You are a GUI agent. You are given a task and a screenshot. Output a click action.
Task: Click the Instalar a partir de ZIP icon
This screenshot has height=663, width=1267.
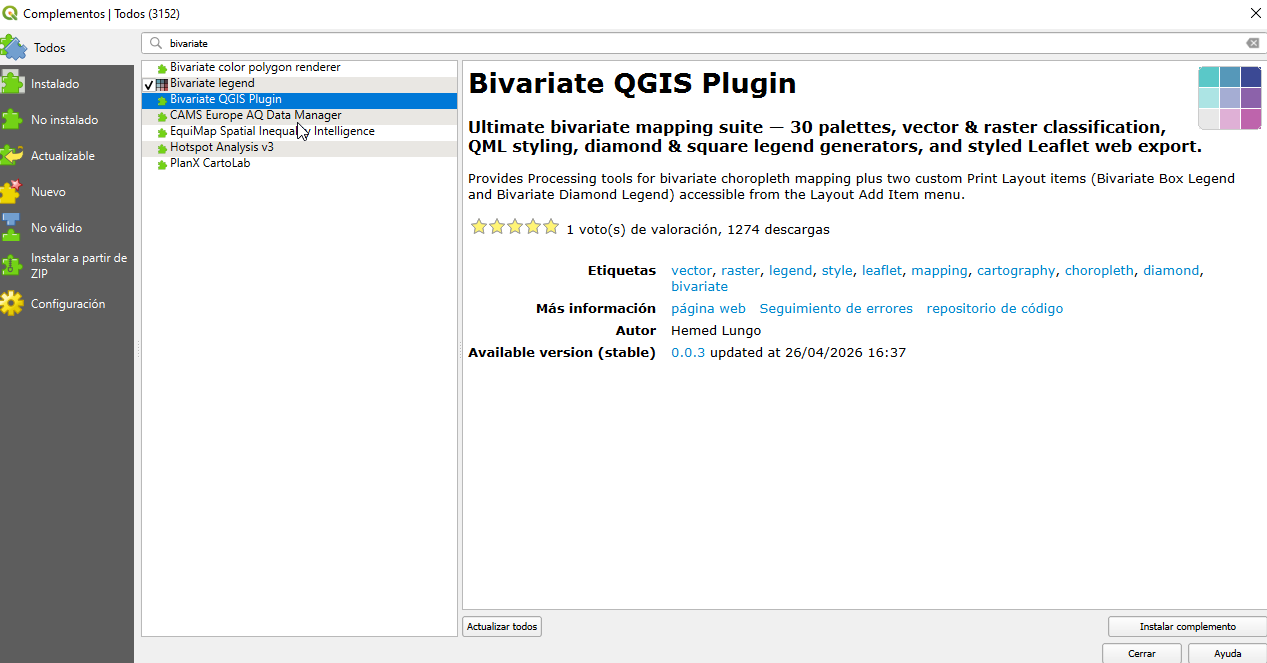pos(12,265)
